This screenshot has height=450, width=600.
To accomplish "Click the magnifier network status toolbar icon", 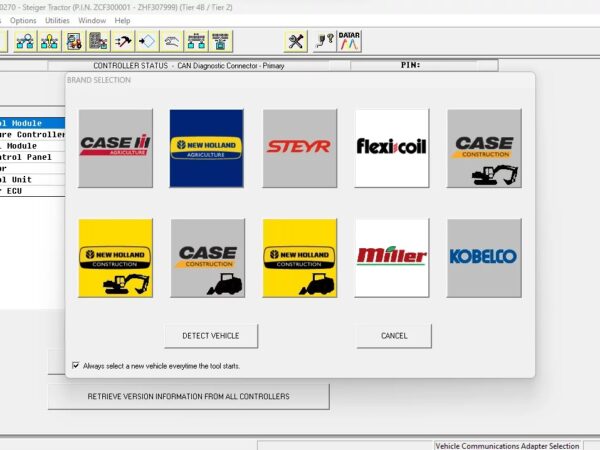I will tap(25, 41).
